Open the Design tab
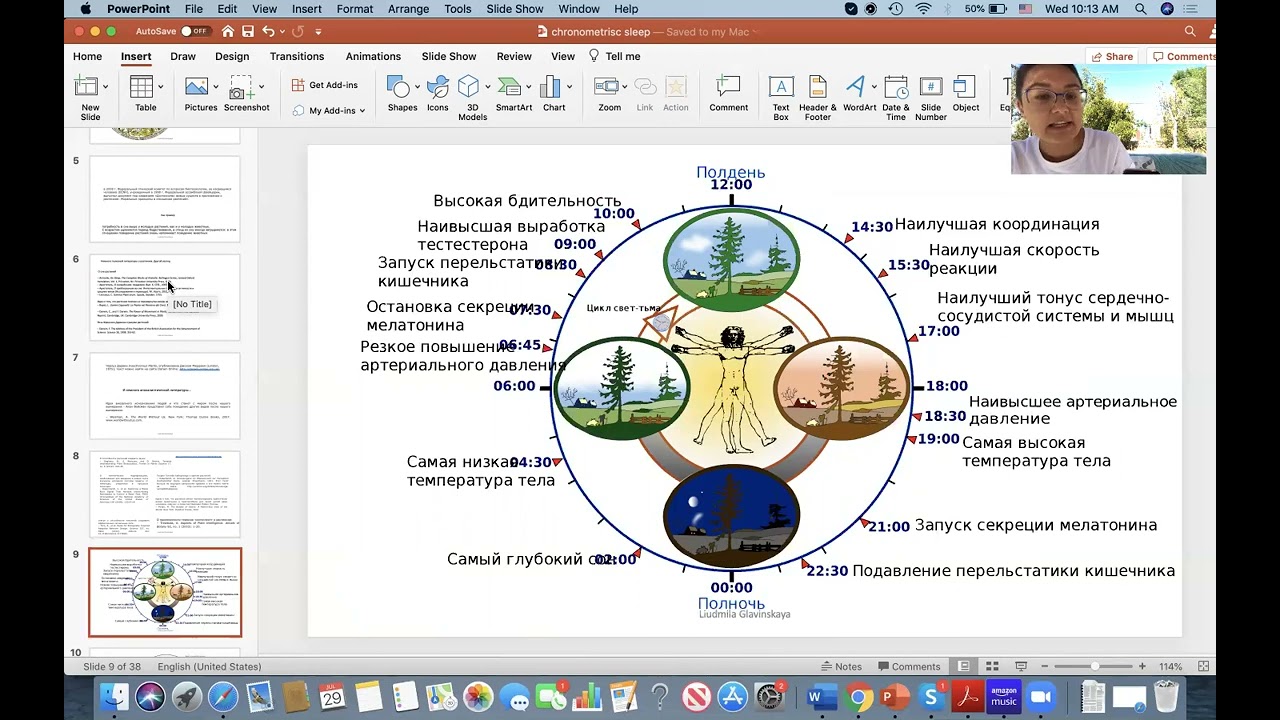This screenshot has width=1280, height=720. 232,57
